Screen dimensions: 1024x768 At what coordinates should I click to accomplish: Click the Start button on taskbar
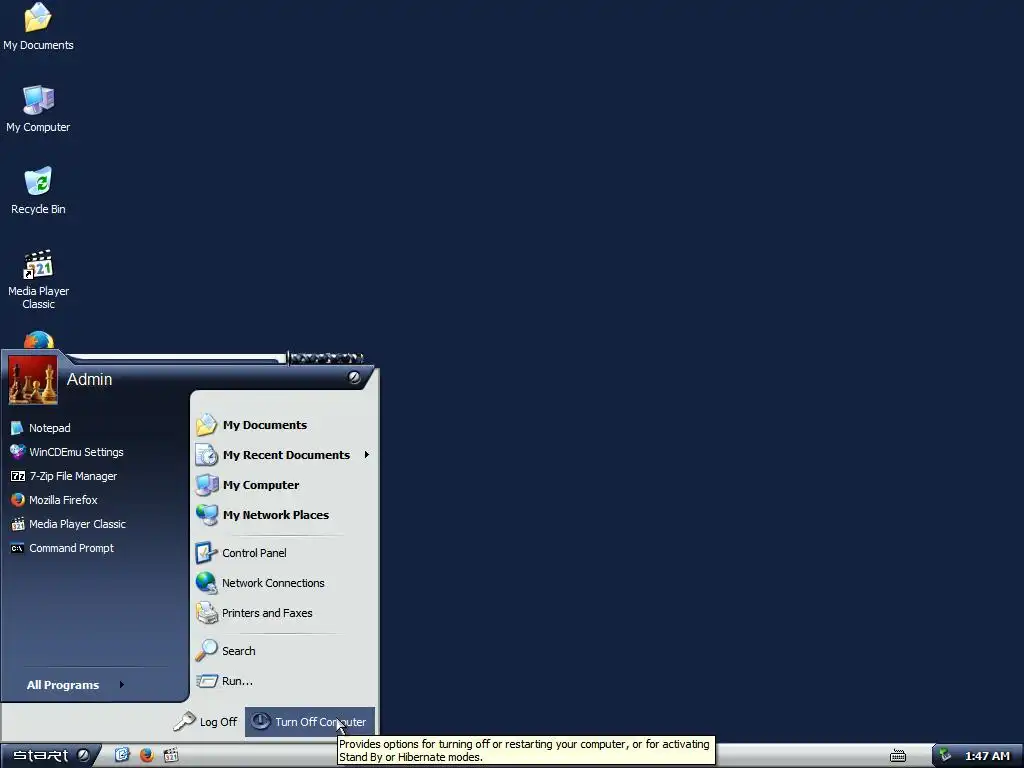[x=50, y=756]
